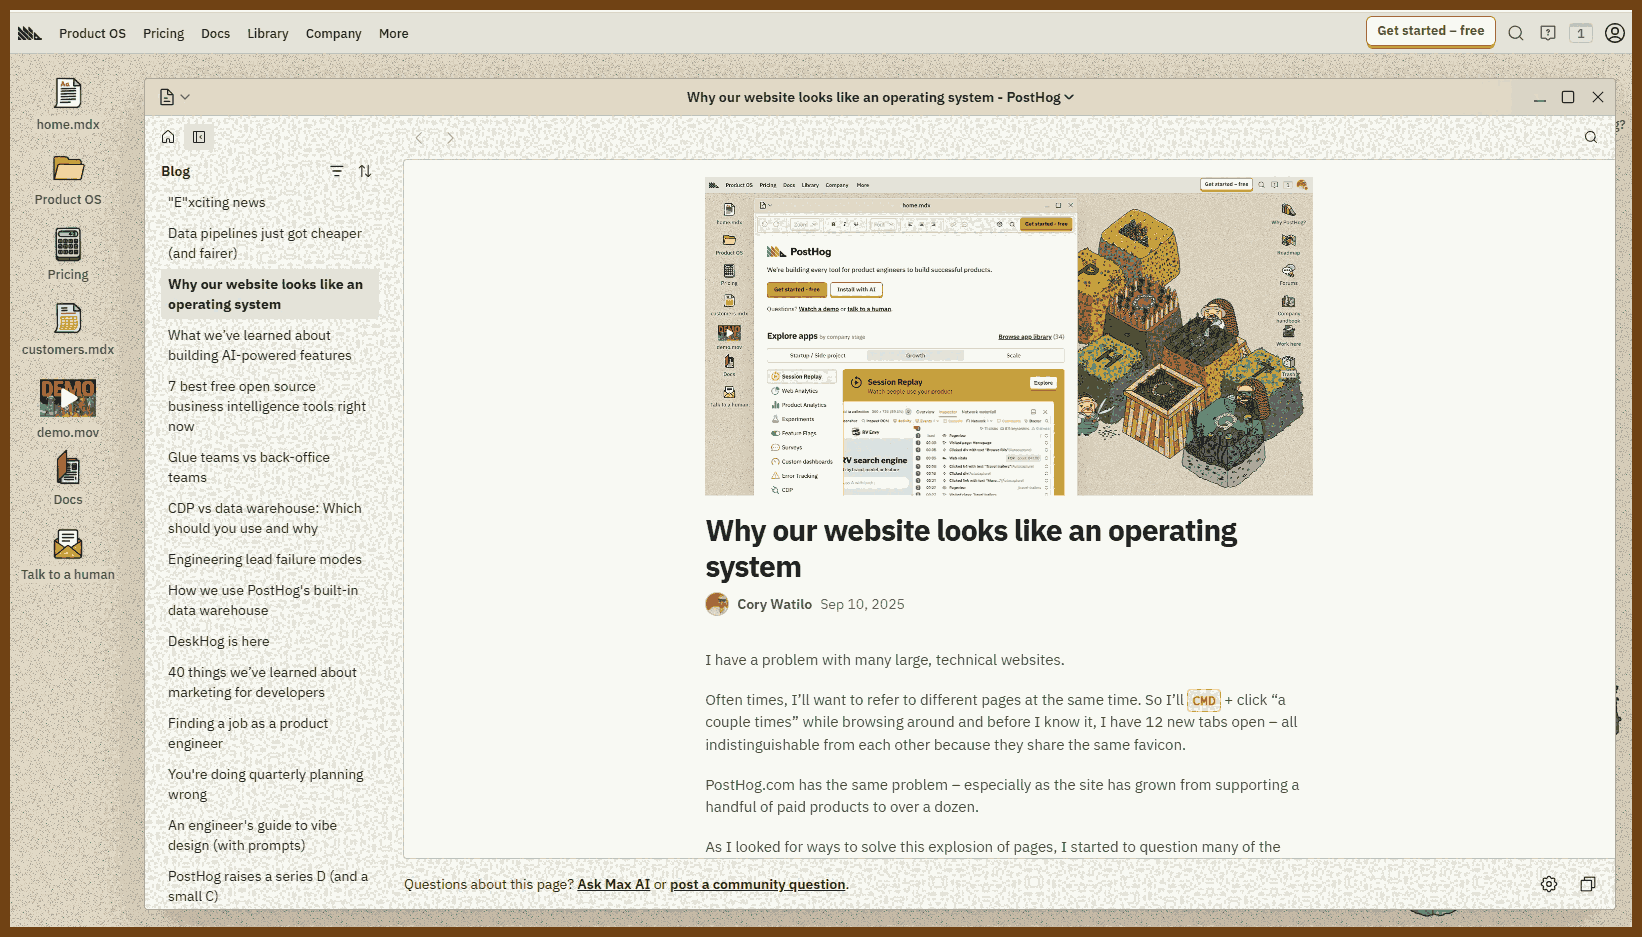Expand the window title dropdown chevron
The image size is (1642, 937).
(x=1069, y=97)
